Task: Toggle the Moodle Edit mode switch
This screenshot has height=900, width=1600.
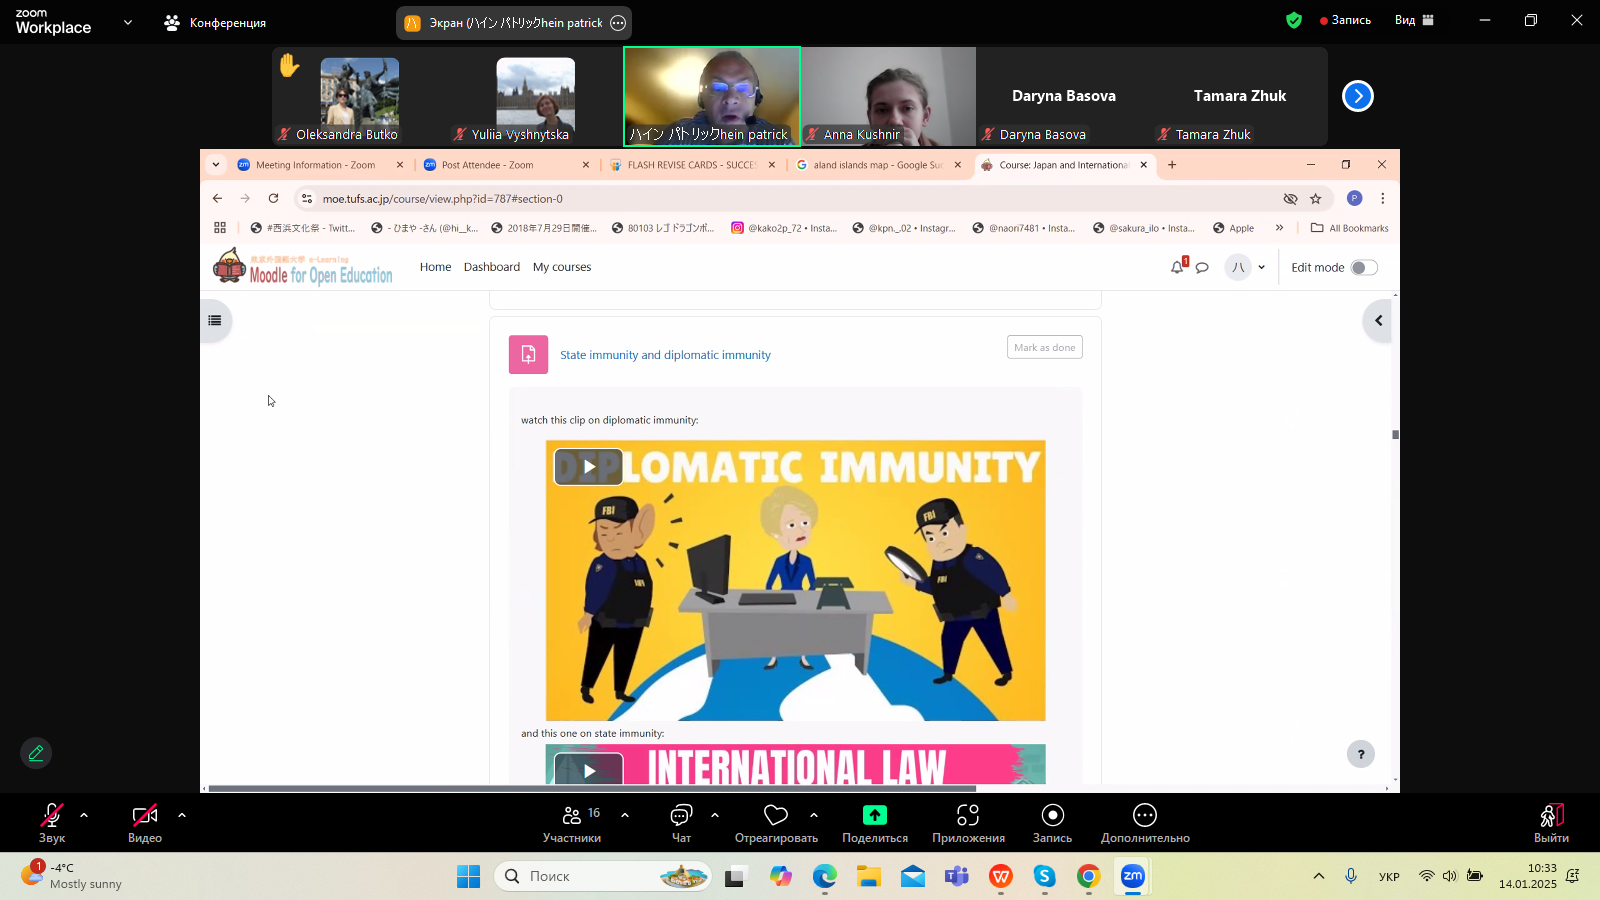Action: pos(1363,267)
